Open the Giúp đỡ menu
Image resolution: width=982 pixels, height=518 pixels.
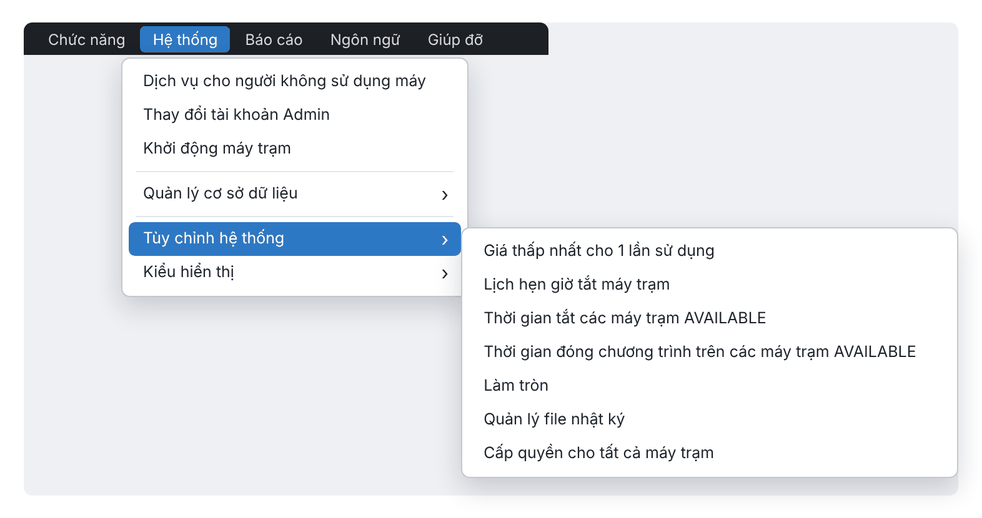[x=455, y=39]
